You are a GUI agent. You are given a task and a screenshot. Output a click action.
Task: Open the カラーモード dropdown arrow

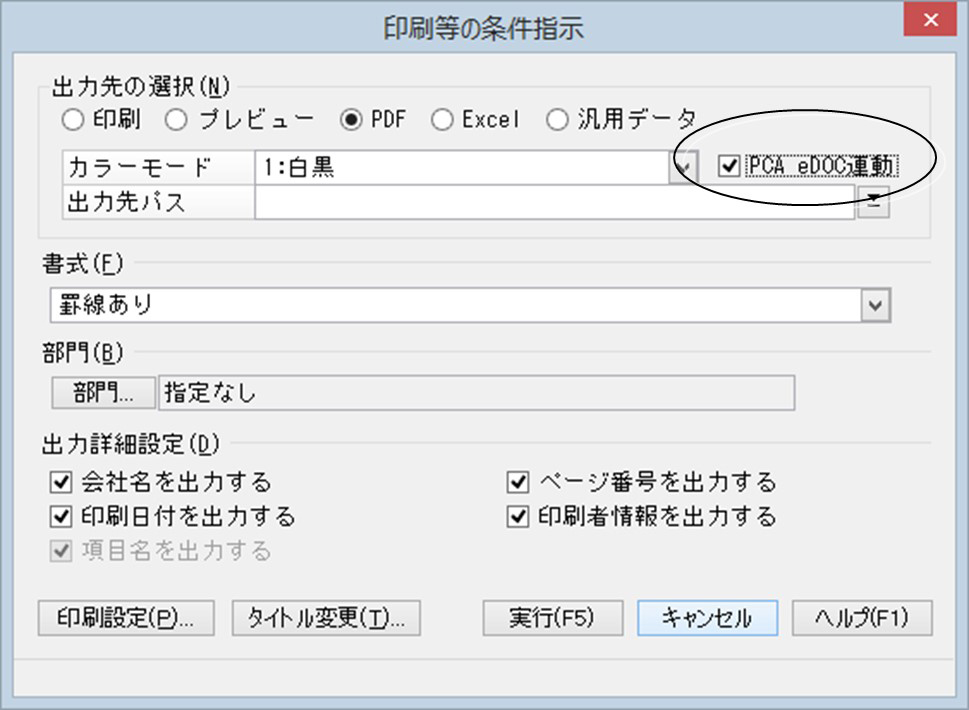tap(683, 167)
